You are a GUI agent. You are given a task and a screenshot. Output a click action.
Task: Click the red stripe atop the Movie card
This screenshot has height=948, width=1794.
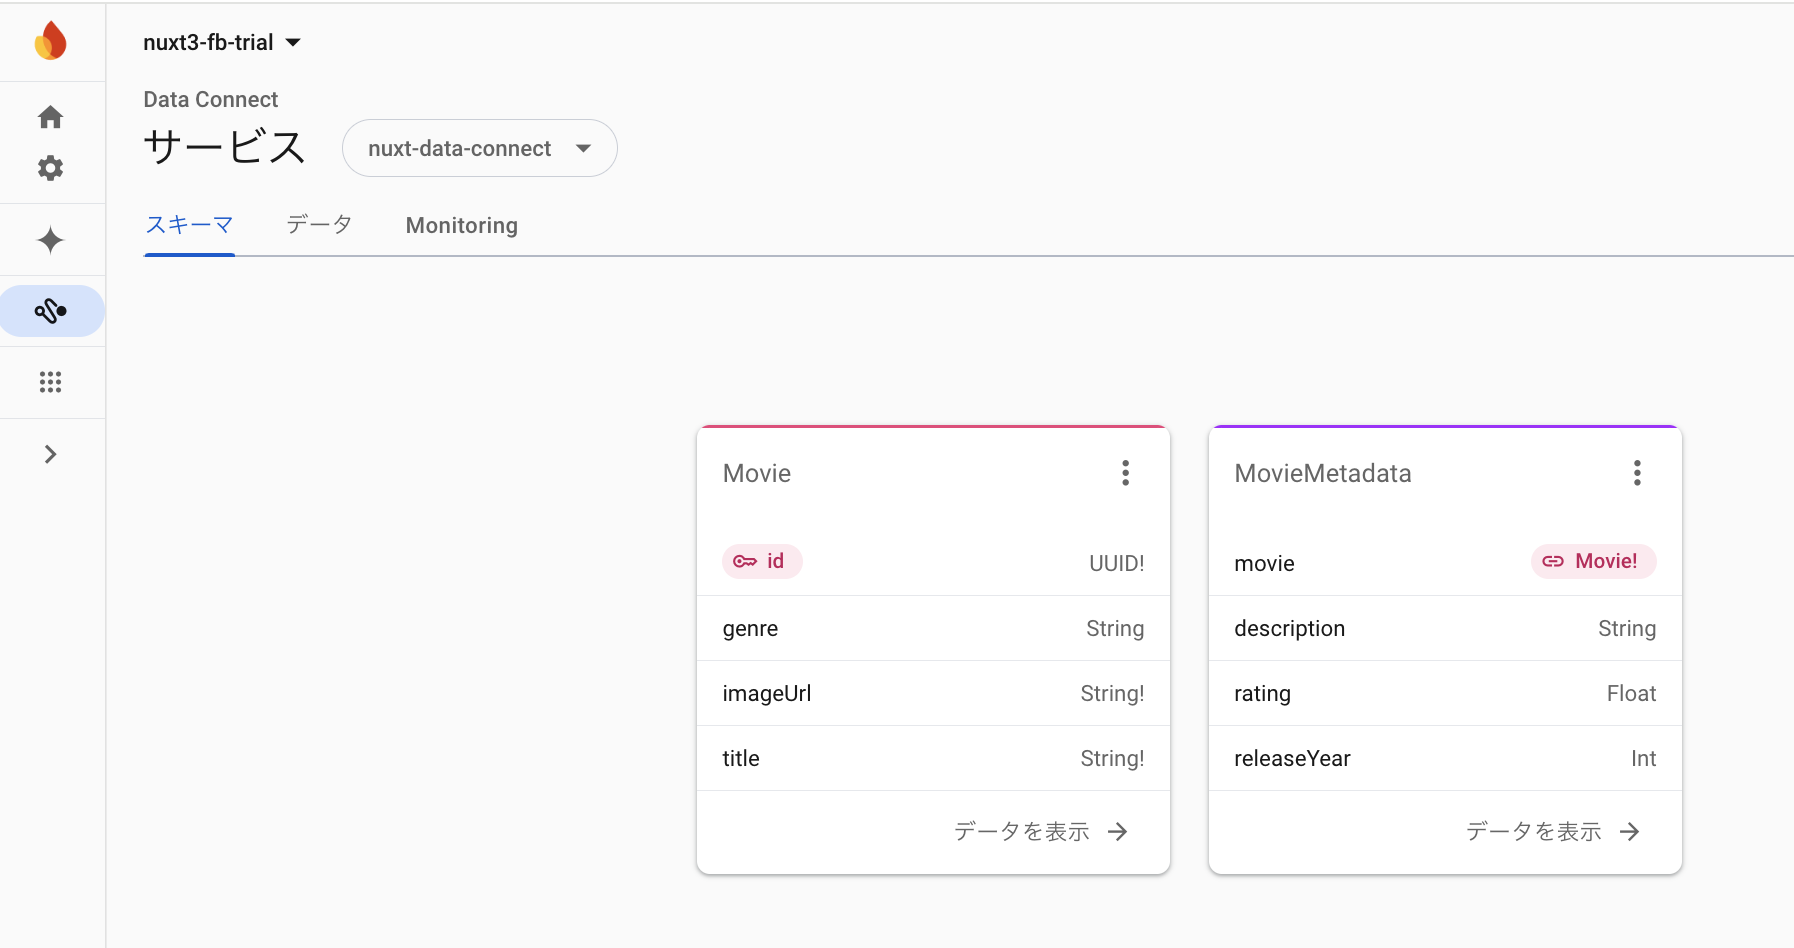click(x=933, y=425)
